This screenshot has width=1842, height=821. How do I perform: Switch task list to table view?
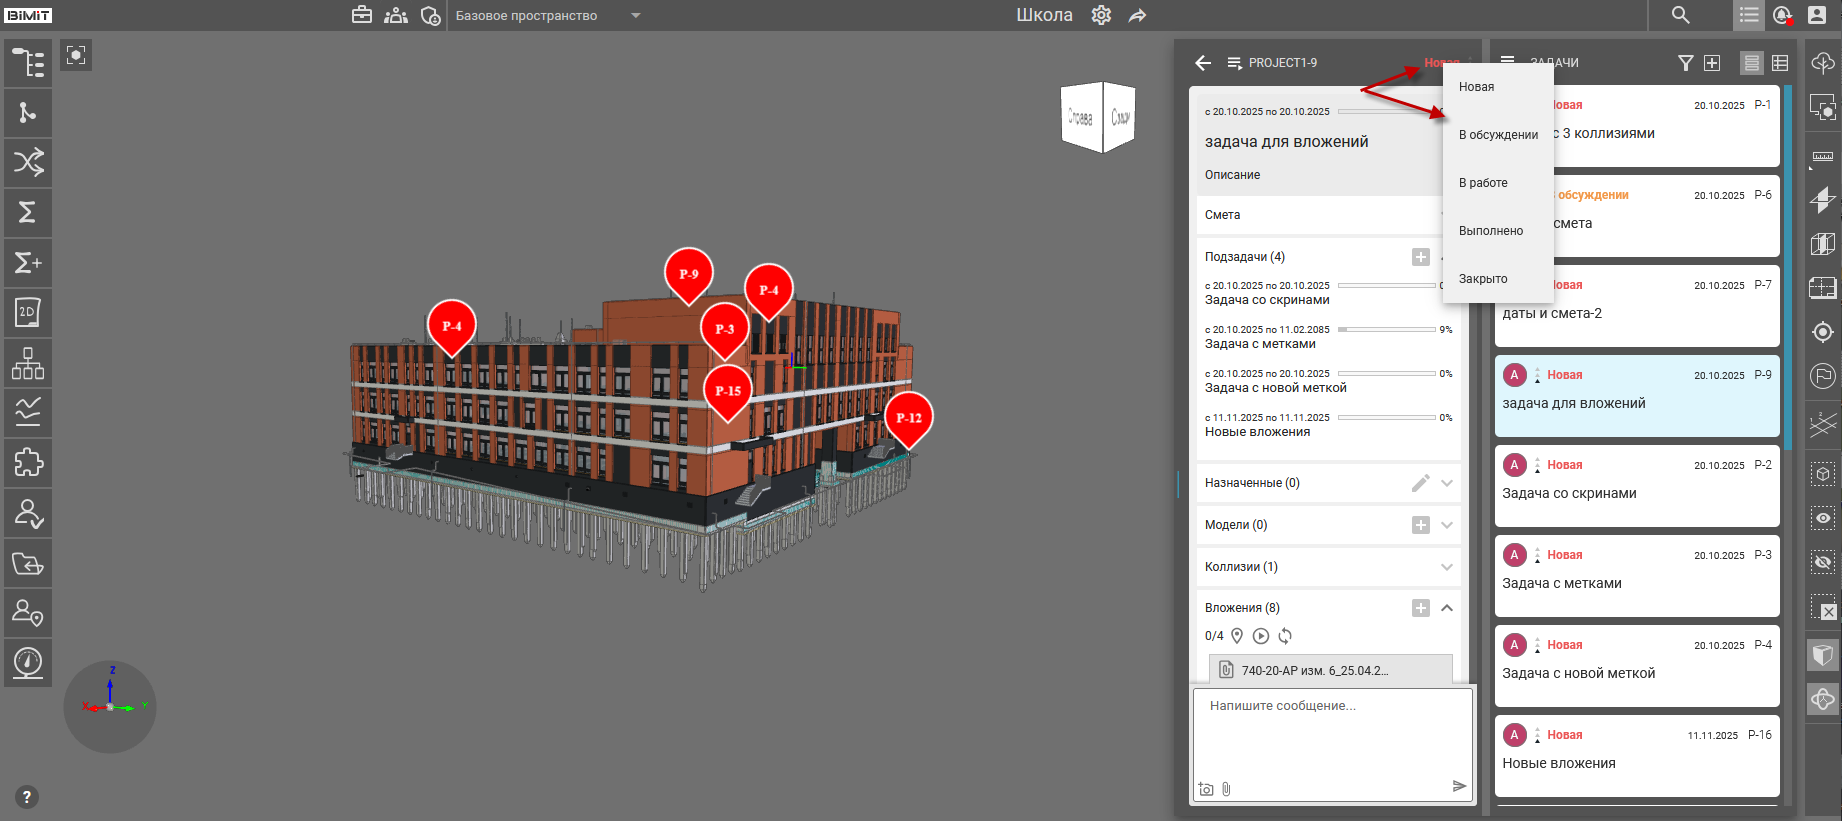1780,63
